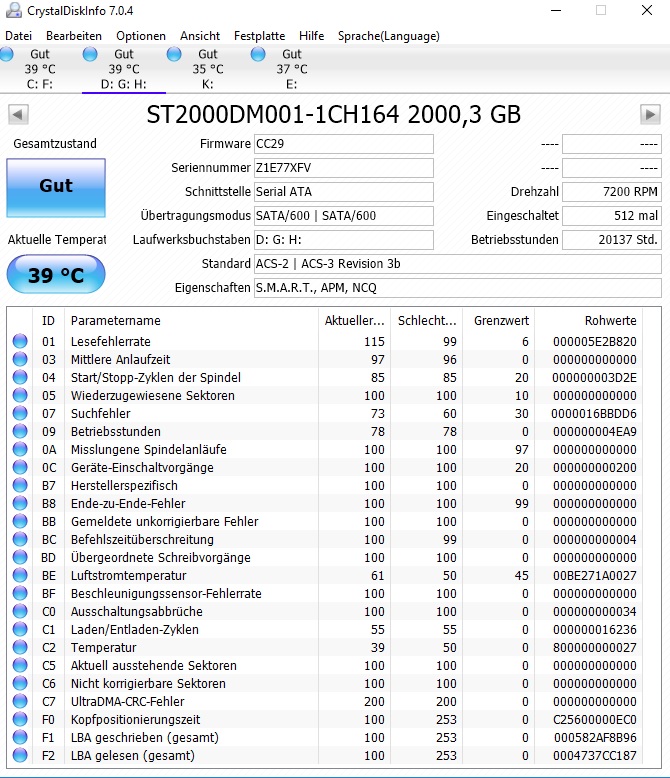Select the K: disk tab
Image resolution: width=670 pixels, height=778 pixels.
pyautogui.click(x=207, y=69)
